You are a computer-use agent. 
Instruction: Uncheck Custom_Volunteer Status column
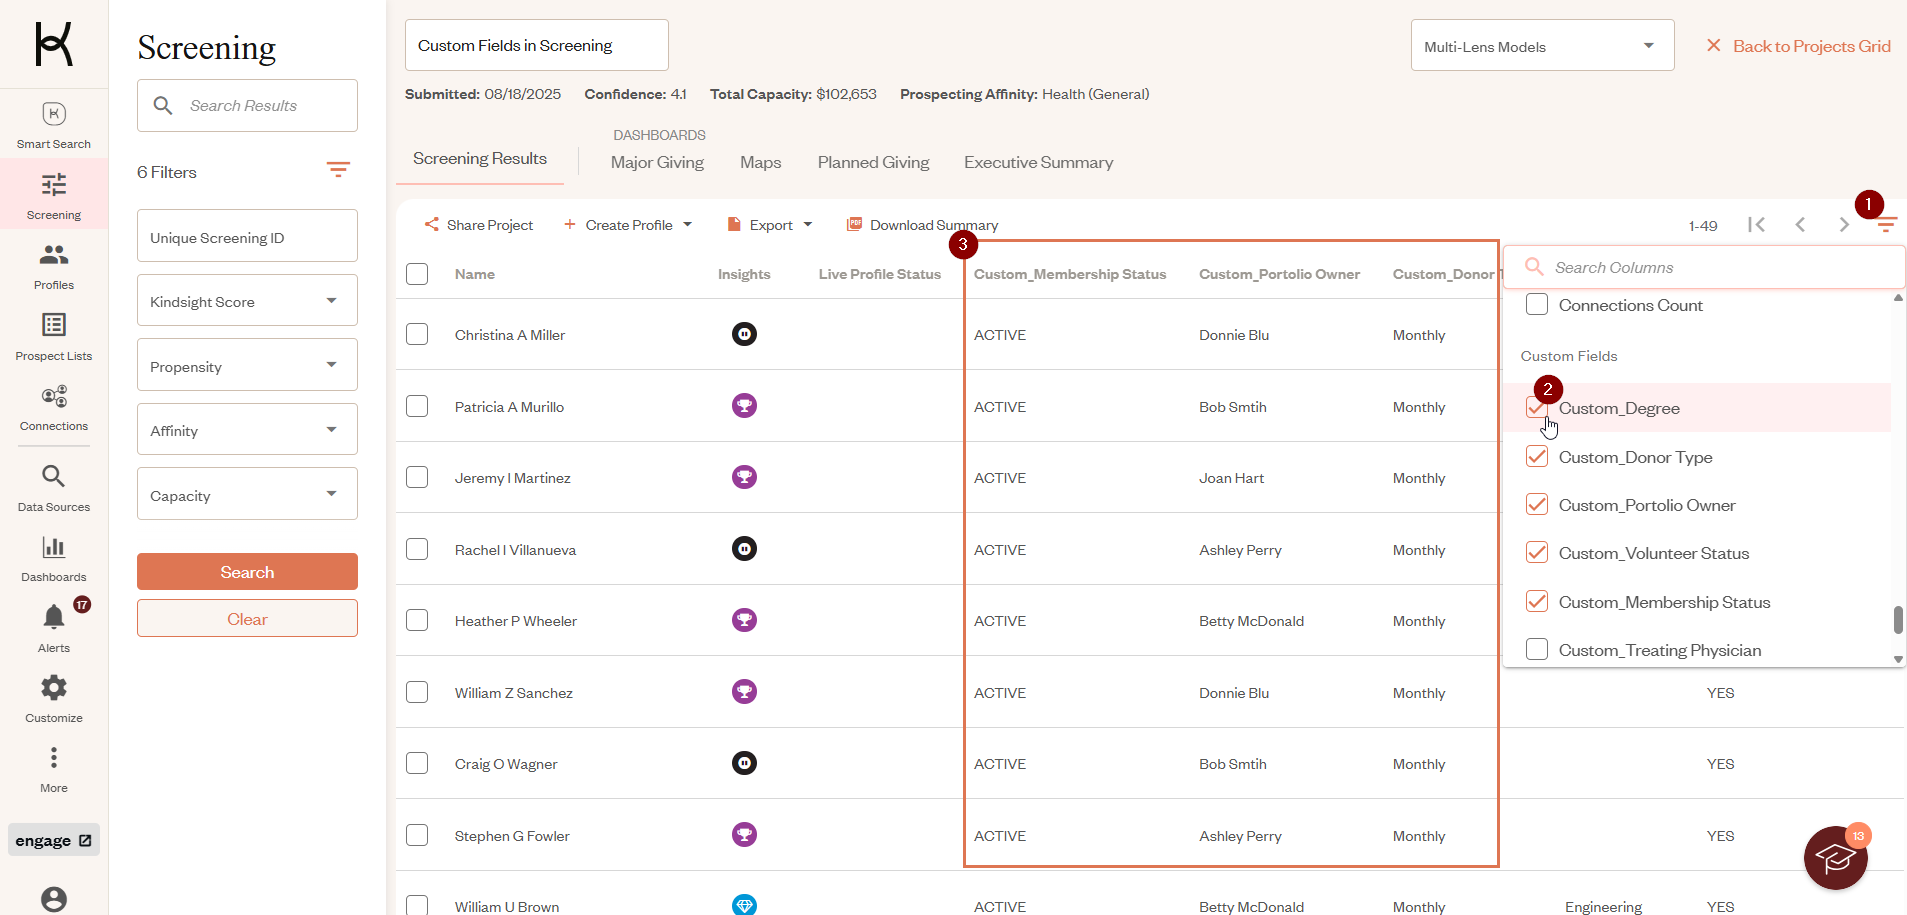1537,552
